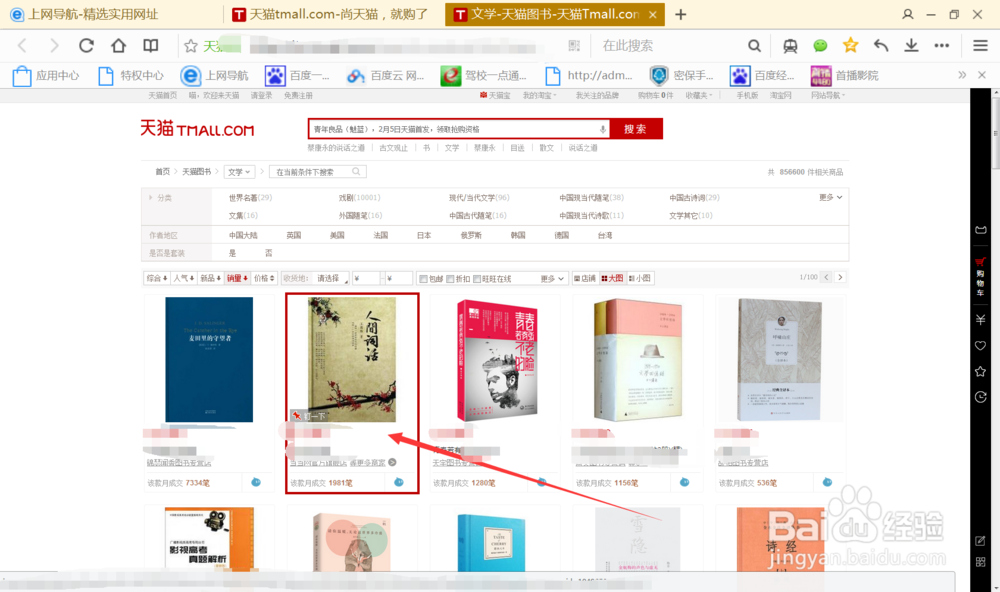Reload the page with the refresh icon
This screenshot has width=1000, height=592.
[86, 45]
